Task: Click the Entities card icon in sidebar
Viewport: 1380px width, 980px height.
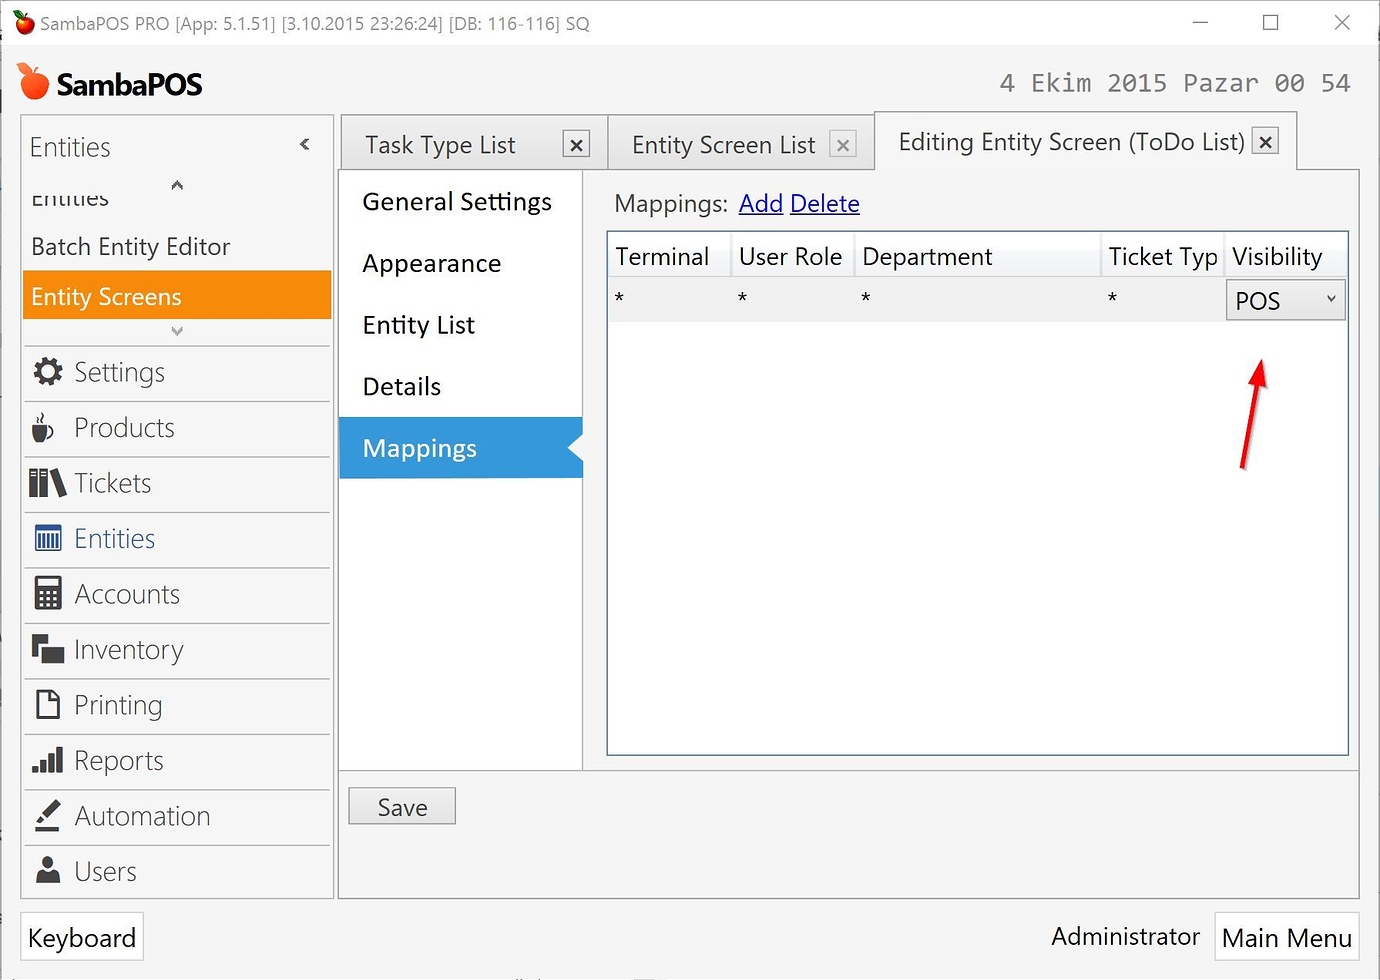Action: [47, 538]
